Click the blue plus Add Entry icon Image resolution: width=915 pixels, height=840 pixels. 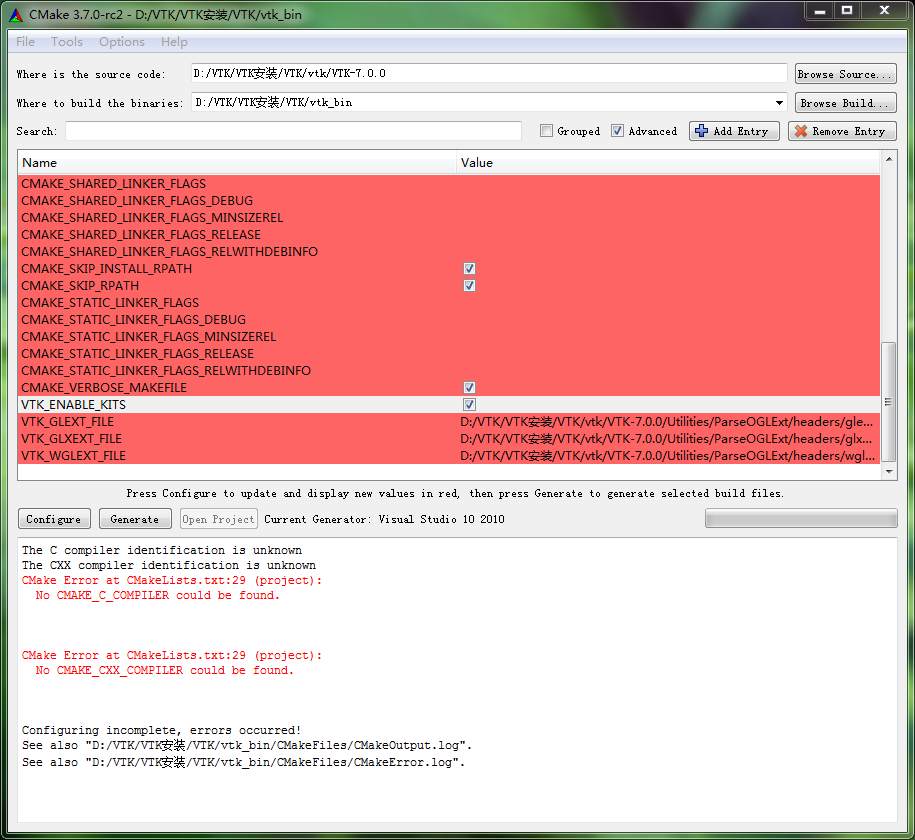pos(701,131)
